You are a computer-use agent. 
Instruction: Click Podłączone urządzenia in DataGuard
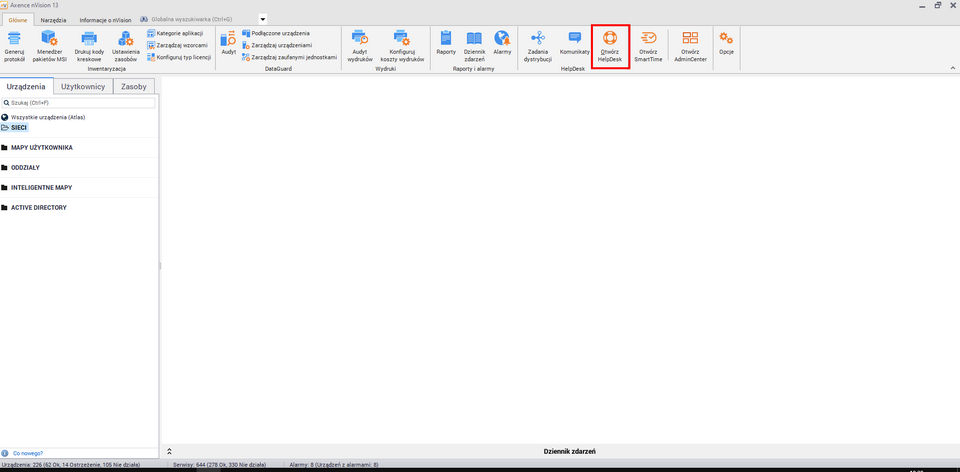pyautogui.click(x=280, y=33)
